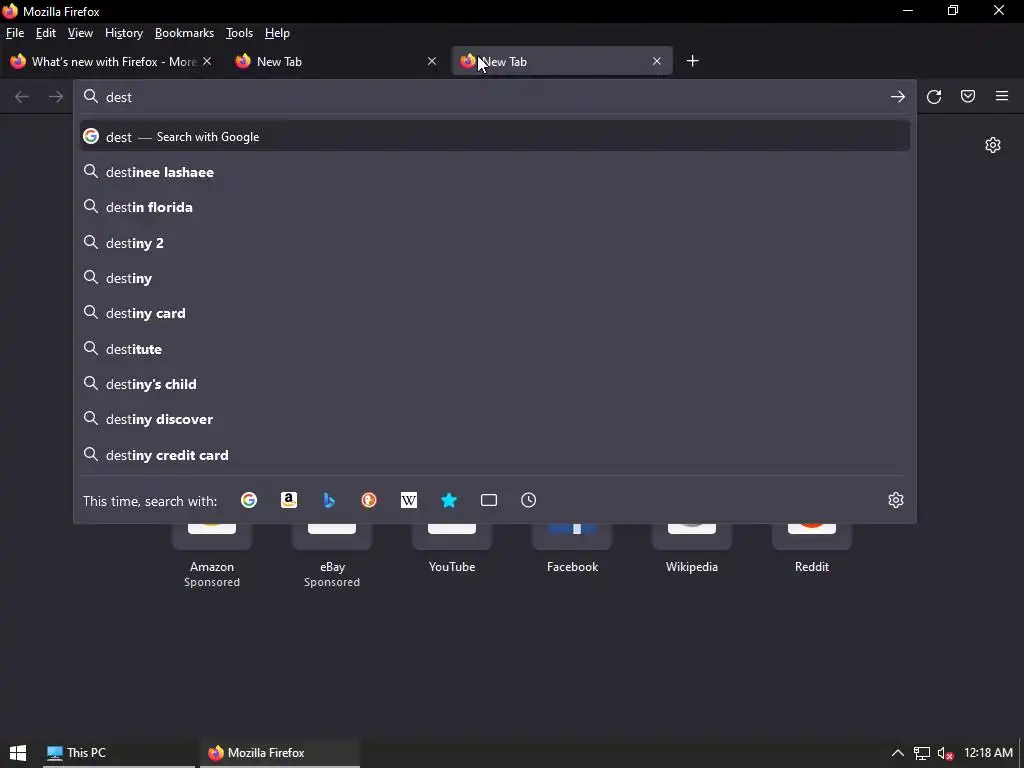Search this time with Amazon icon
Screen dimensions: 1024x768
[289, 500]
